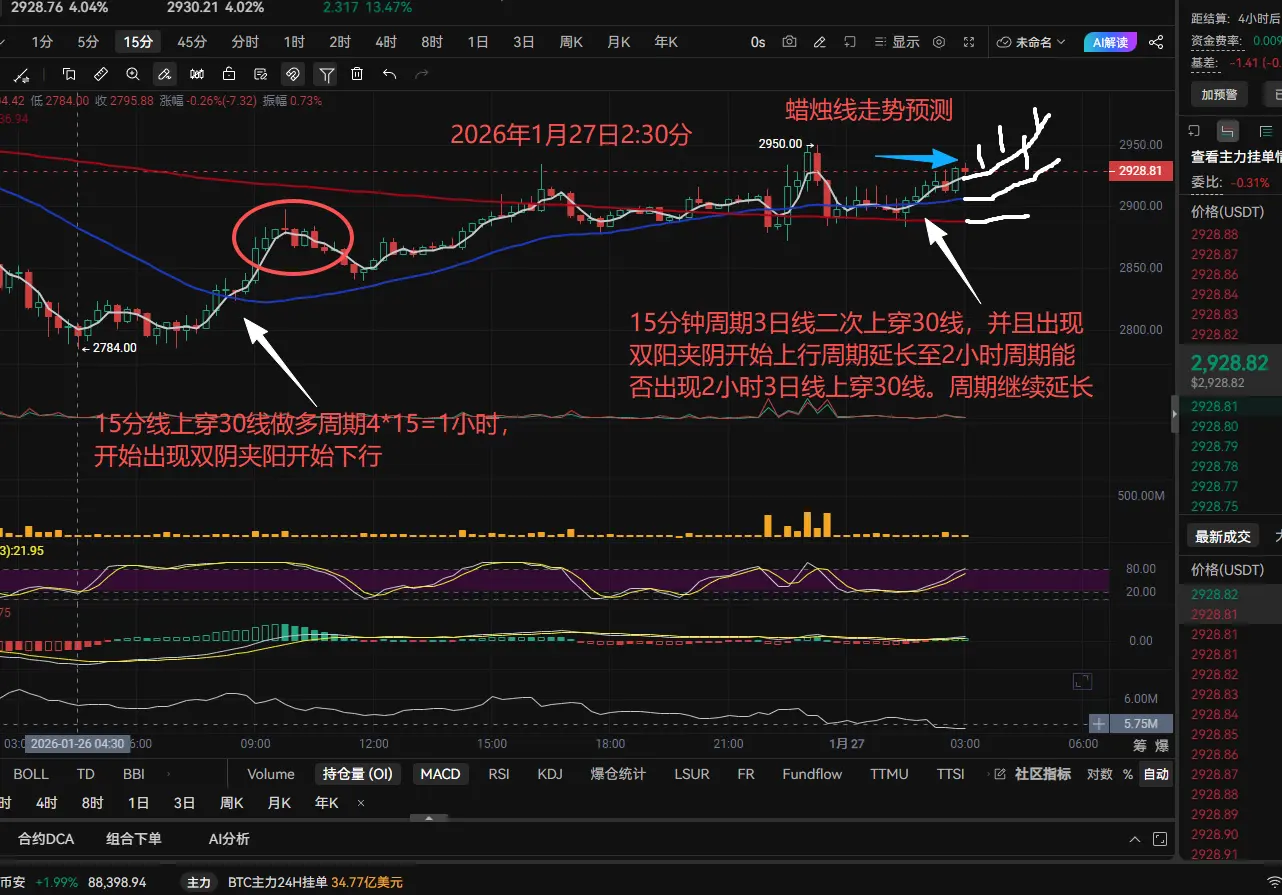Image resolution: width=1282 pixels, height=895 pixels.
Task: Toggle the 持仓量 (OI) indicator
Action: tap(357, 774)
